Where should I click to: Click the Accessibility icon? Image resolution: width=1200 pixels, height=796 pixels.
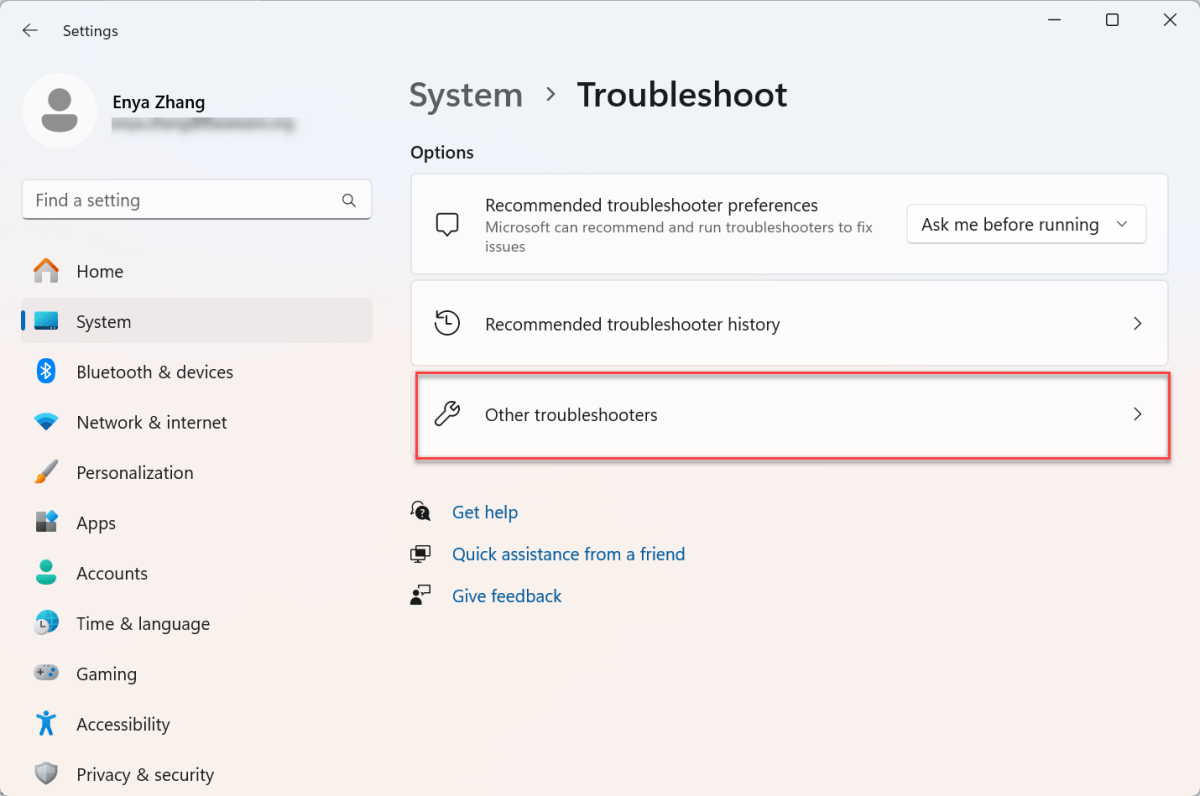[46, 723]
